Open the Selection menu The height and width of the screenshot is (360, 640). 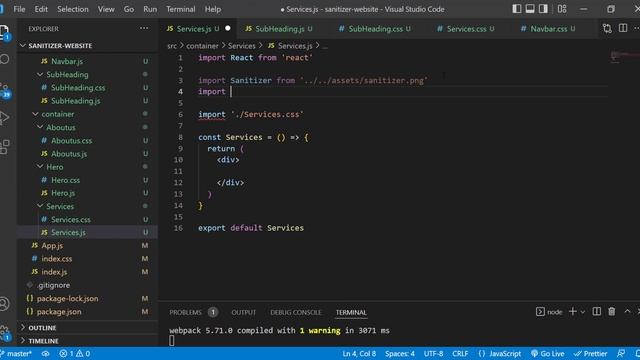click(73, 9)
